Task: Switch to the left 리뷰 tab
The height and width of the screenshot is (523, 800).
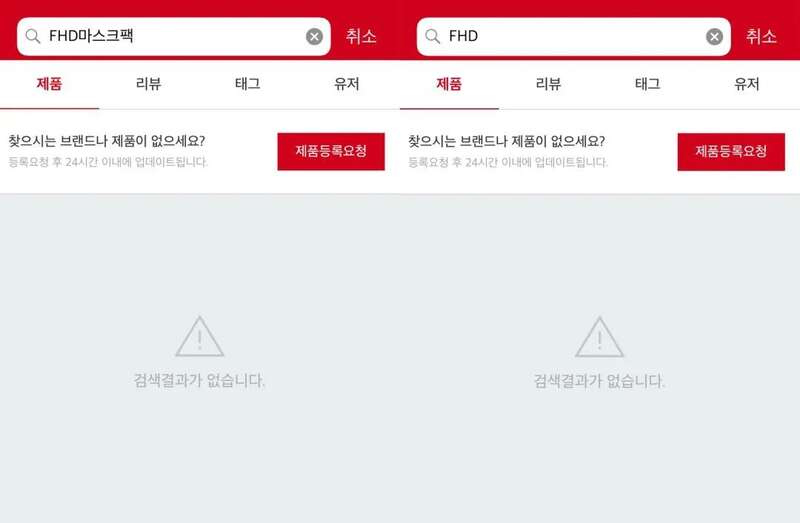Action: tap(148, 84)
